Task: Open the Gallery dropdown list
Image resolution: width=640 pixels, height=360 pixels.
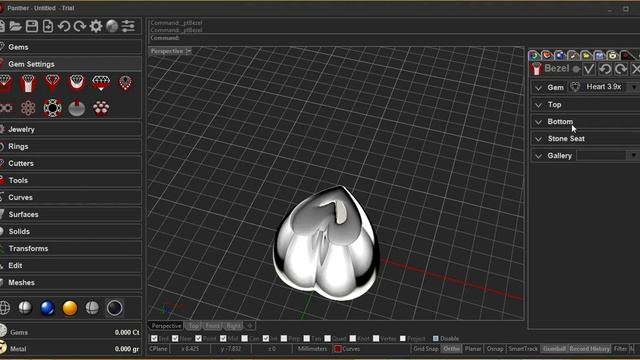Action: [x=633, y=156]
